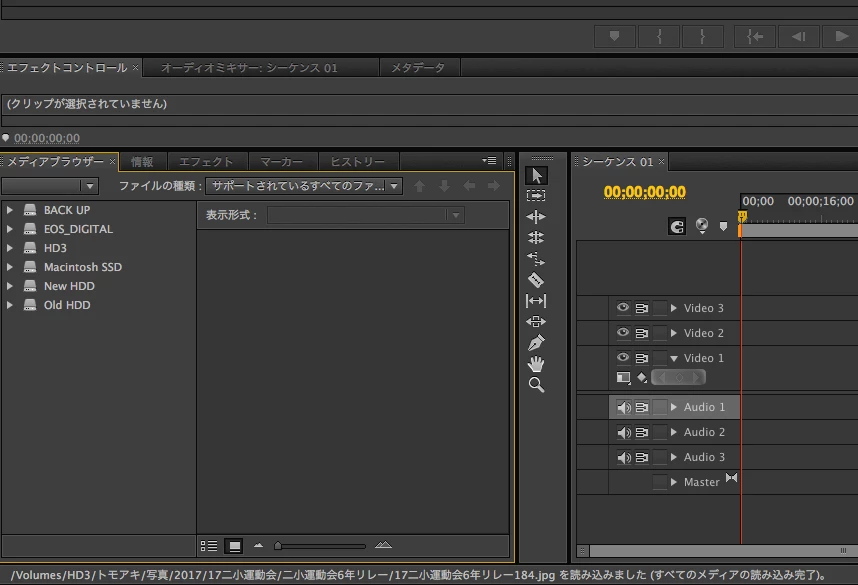858x585 pixels.
Task: Click Show Keyframes icon under Video 1
Action: pyautogui.click(x=642, y=377)
